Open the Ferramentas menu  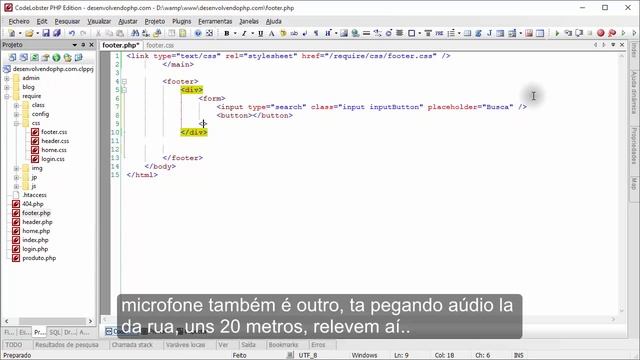215,21
